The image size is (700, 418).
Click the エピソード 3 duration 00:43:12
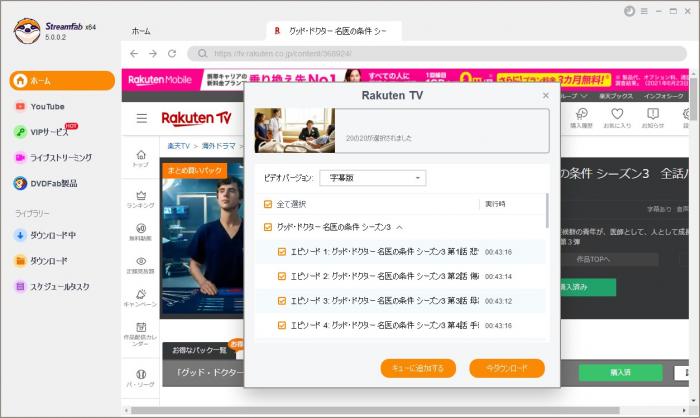pos(498,301)
